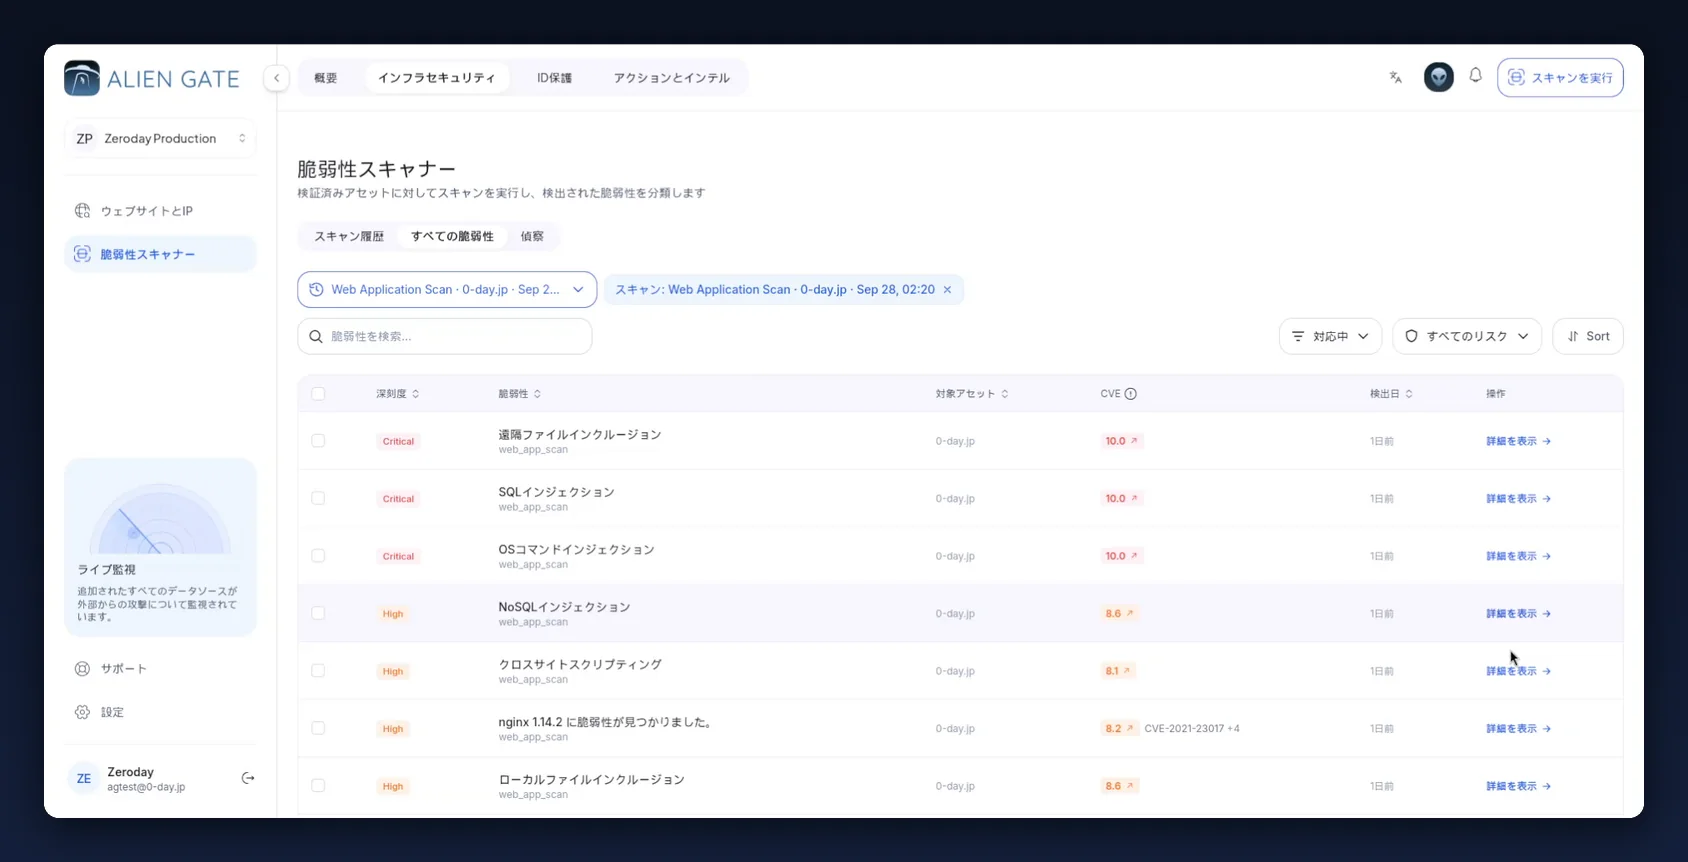Remove the Web Application Scan filter chip
1688x862 pixels.
point(947,290)
